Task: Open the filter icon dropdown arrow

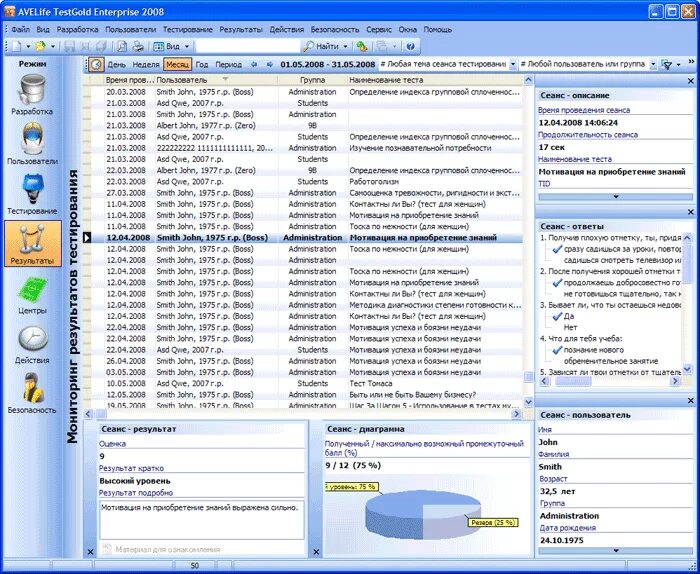Action: (x=679, y=65)
